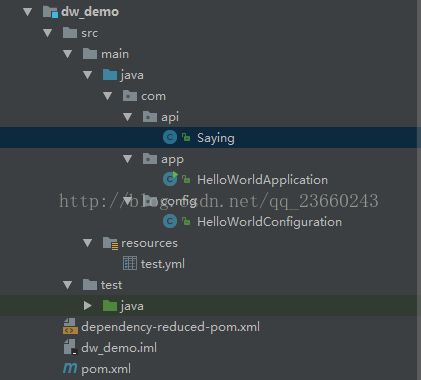Viewport: 421px width, 380px height.
Task: Select the Saying class name
Action: [x=216, y=138]
